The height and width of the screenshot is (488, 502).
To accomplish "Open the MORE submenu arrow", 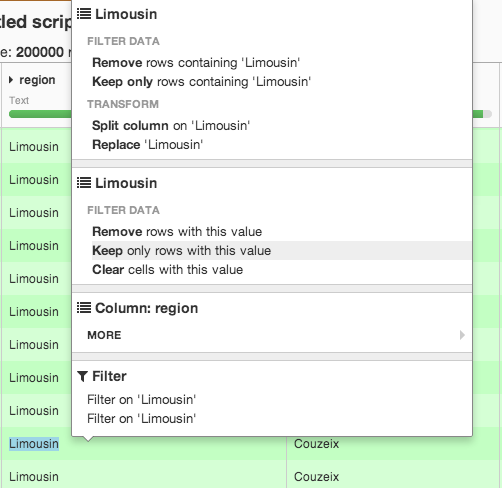I will [462, 335].
